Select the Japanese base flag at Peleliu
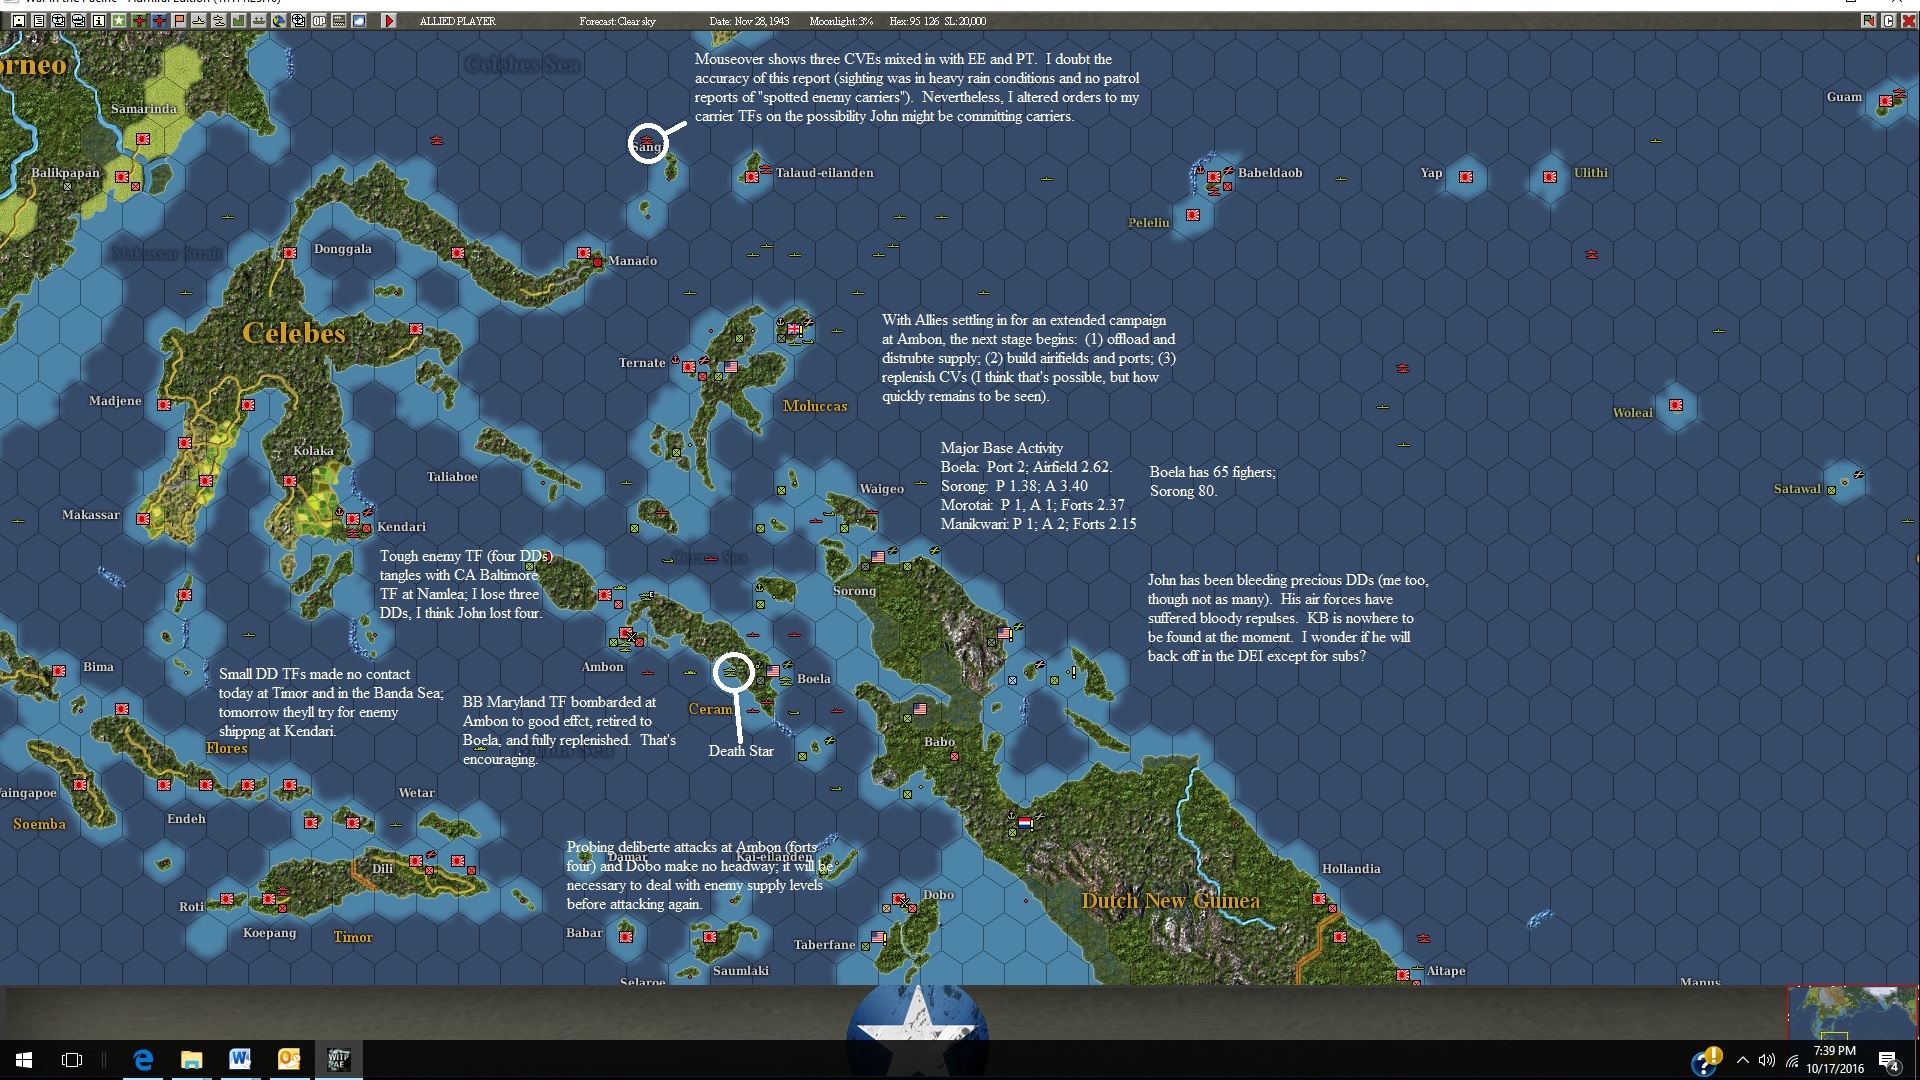The height and width of the screenshot is (1080, 1920). point(1193,215)
